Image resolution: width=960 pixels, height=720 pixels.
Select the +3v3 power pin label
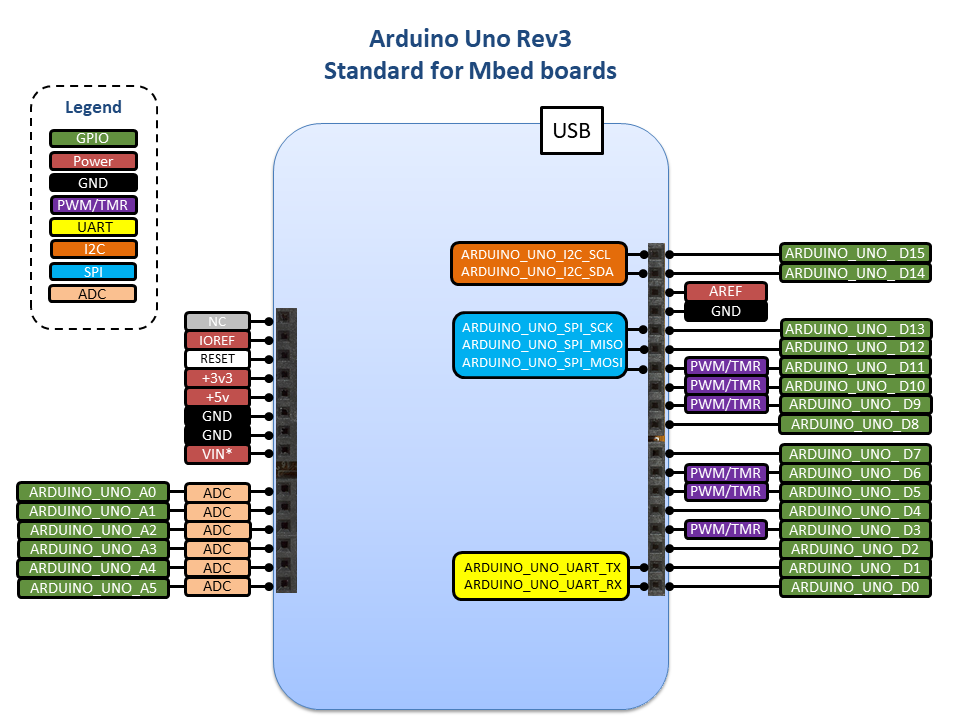217,378
